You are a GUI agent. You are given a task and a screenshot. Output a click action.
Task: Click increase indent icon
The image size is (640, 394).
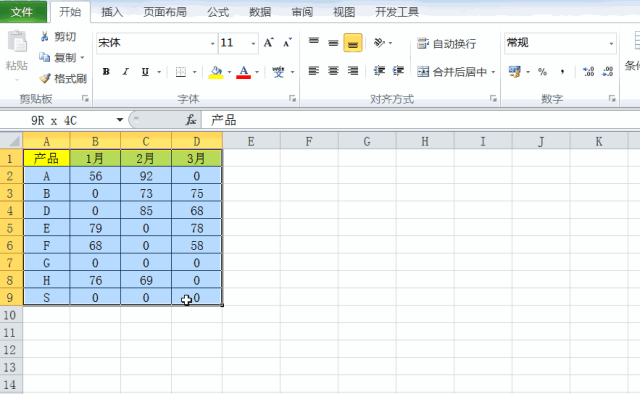tap(398, 71)
